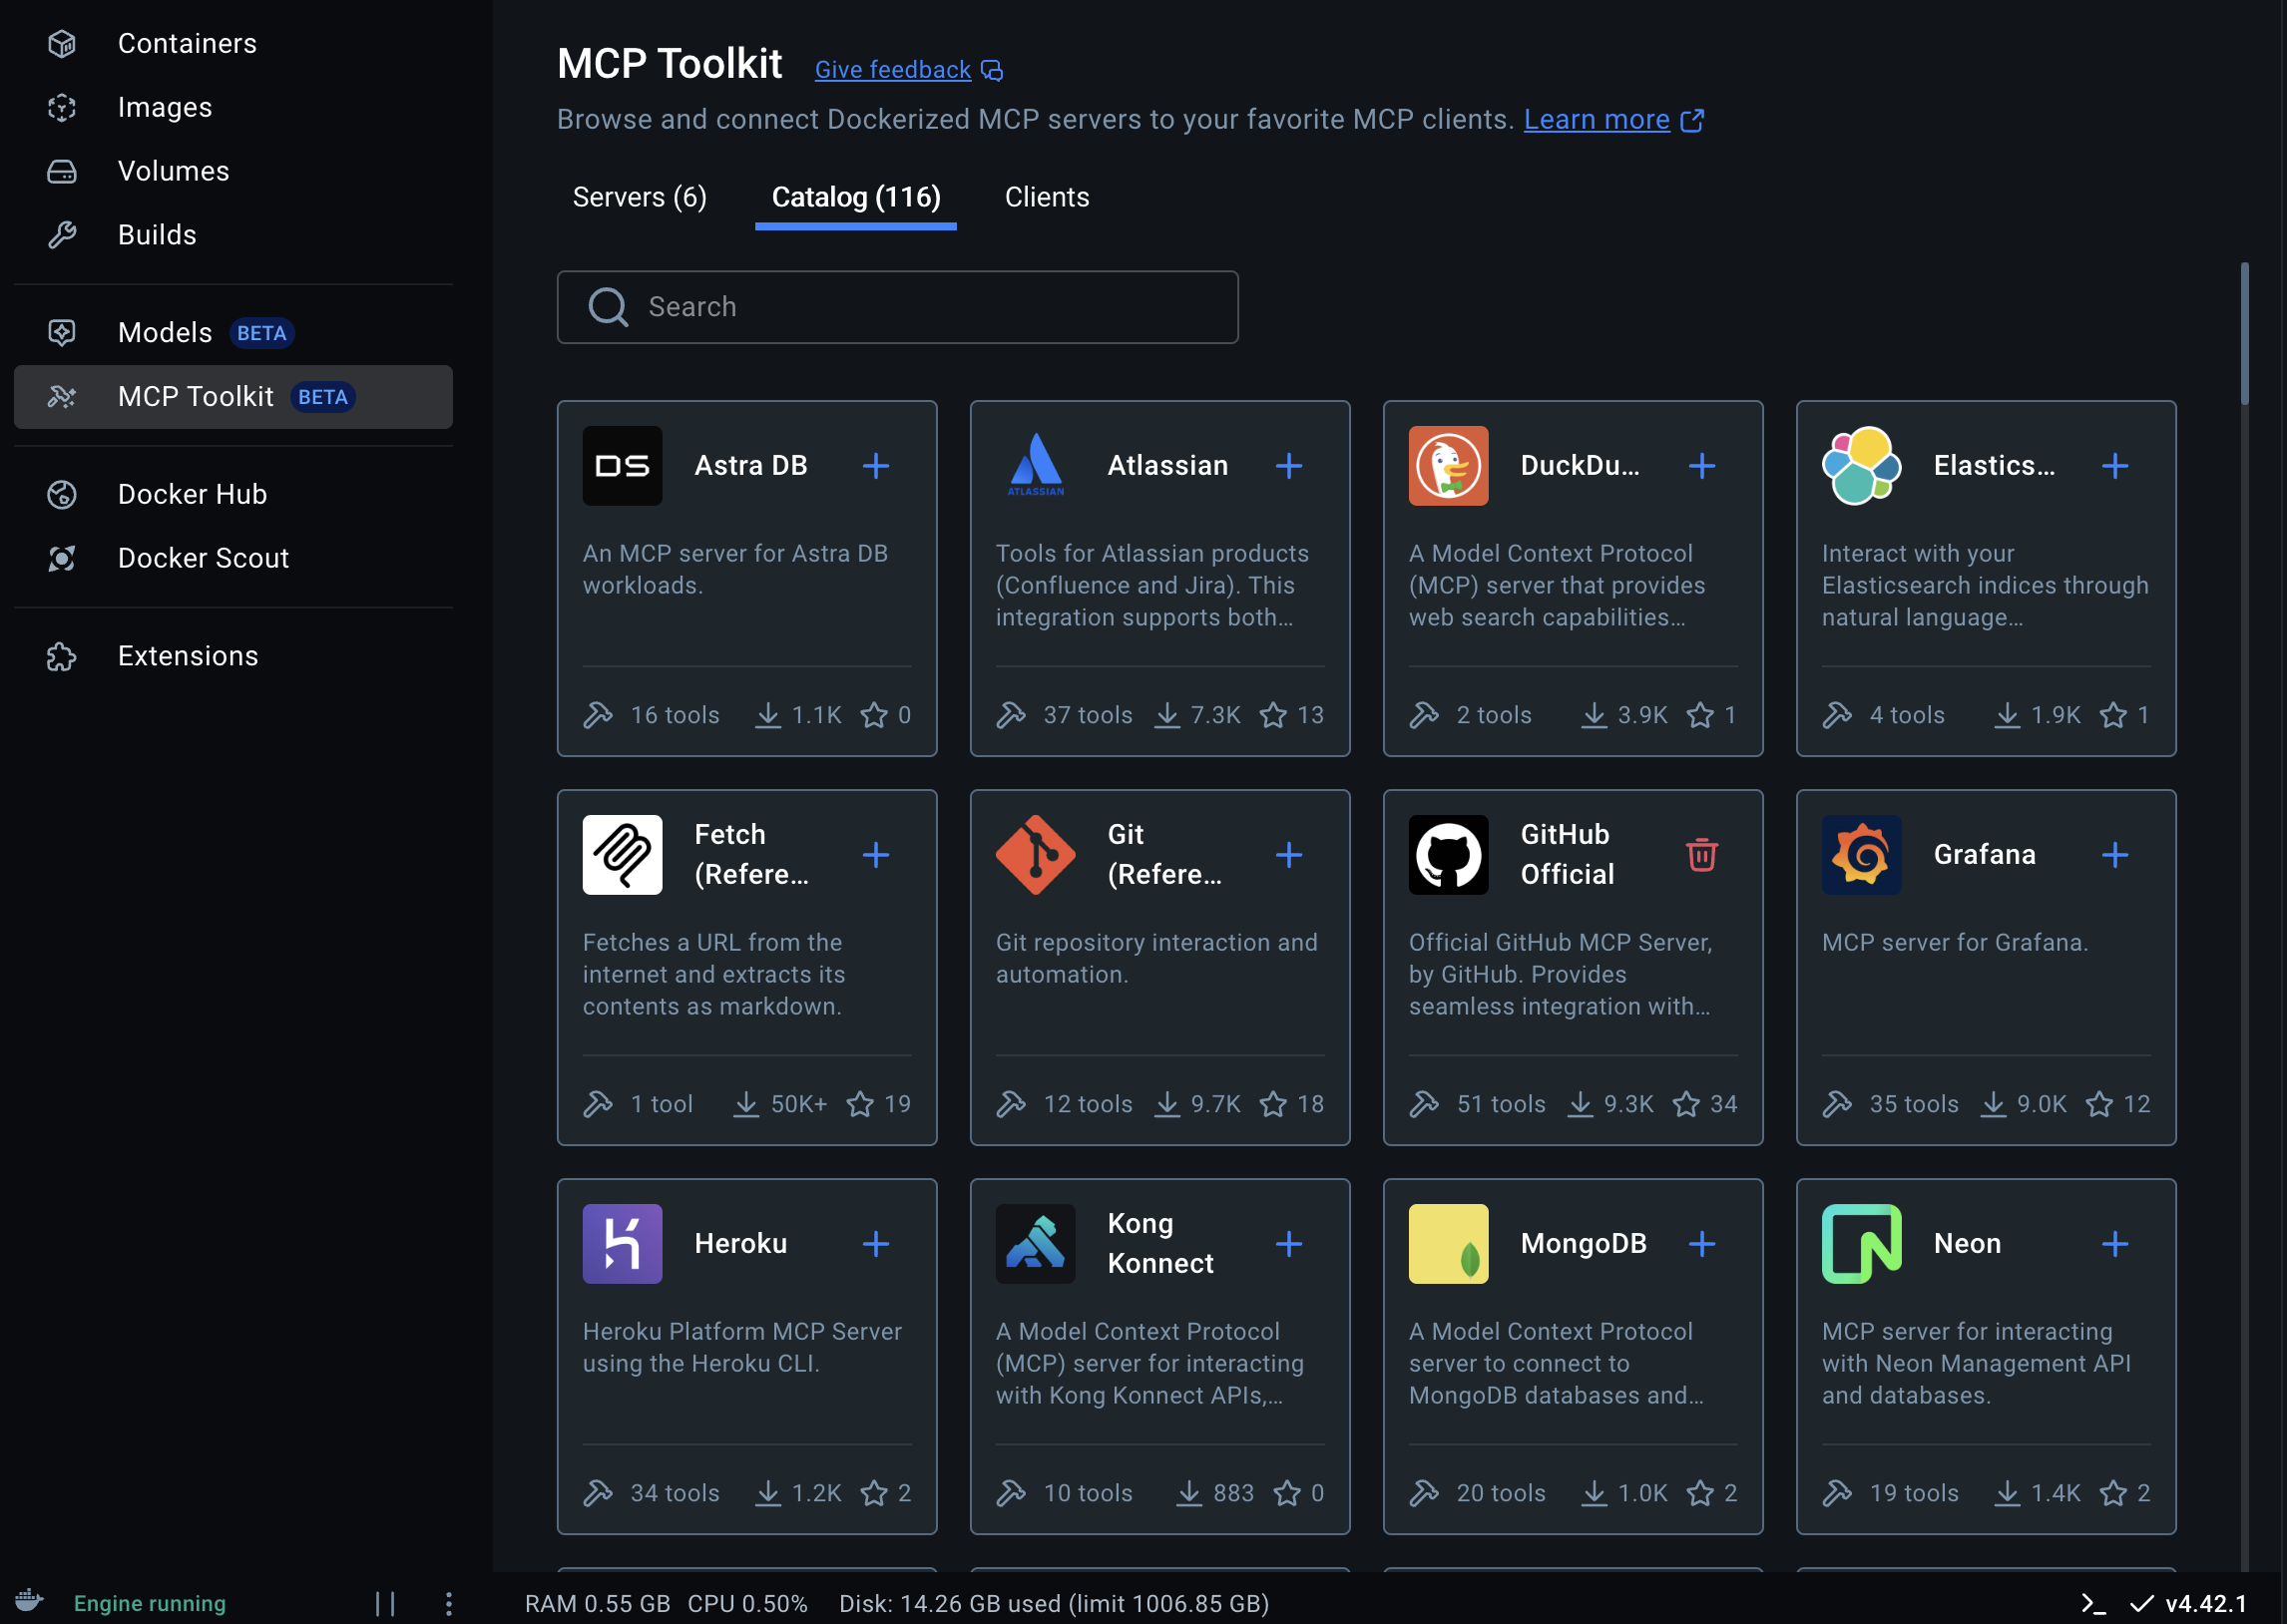Screen dimensions: 2287x1624
Task: Open engine options three-dot menu
Action: click(x=448, y=1603)
